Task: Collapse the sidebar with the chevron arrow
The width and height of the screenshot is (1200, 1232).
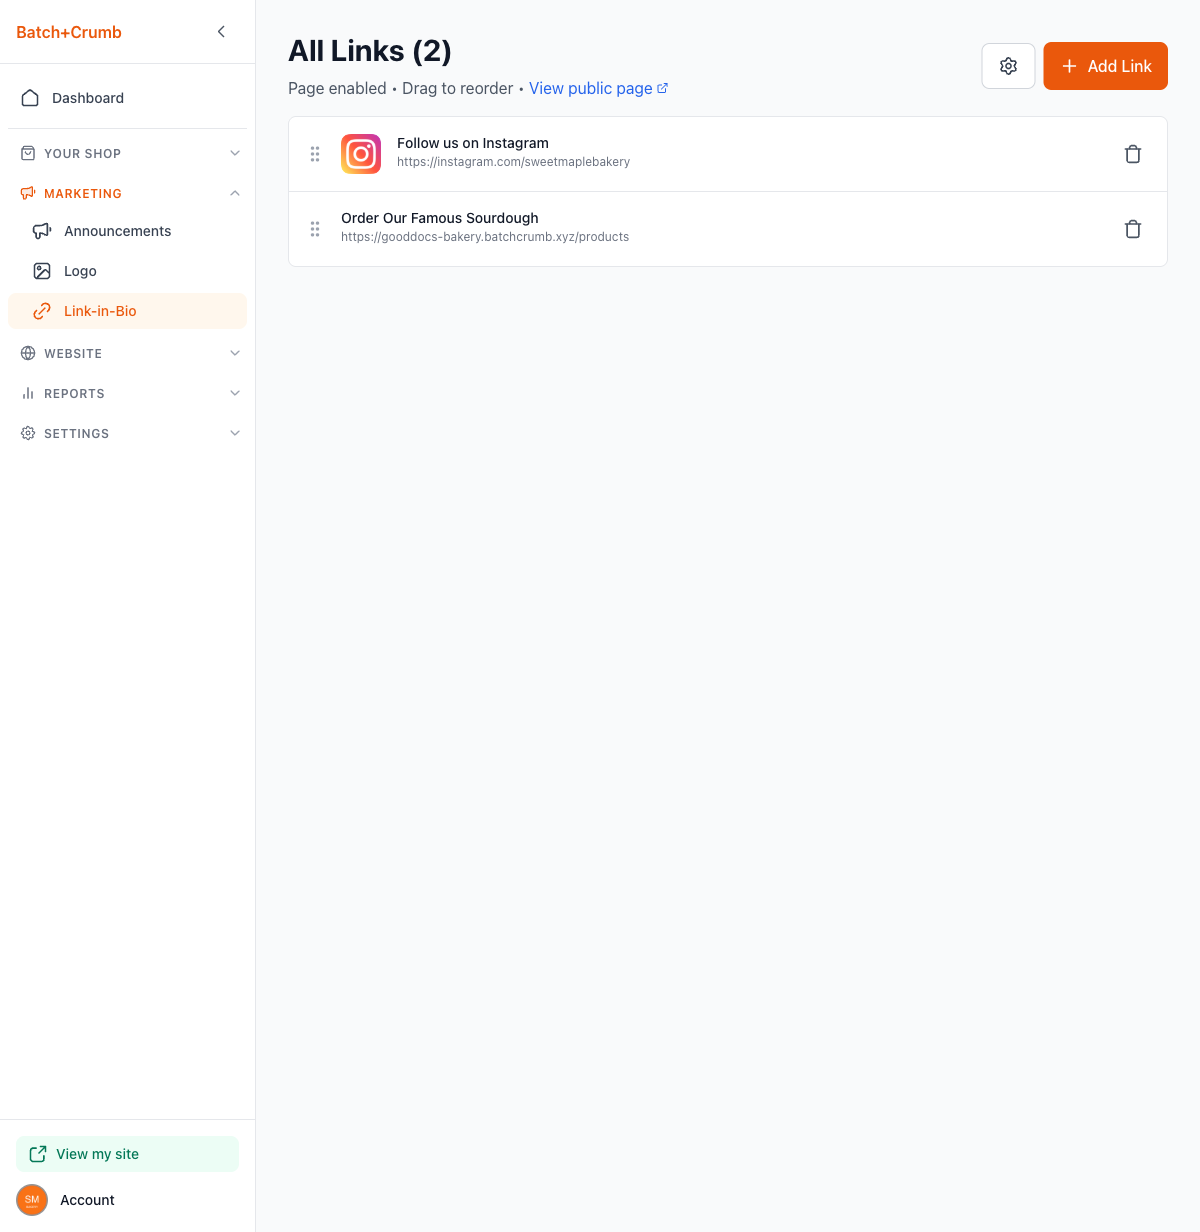Action: pos(221,32)
